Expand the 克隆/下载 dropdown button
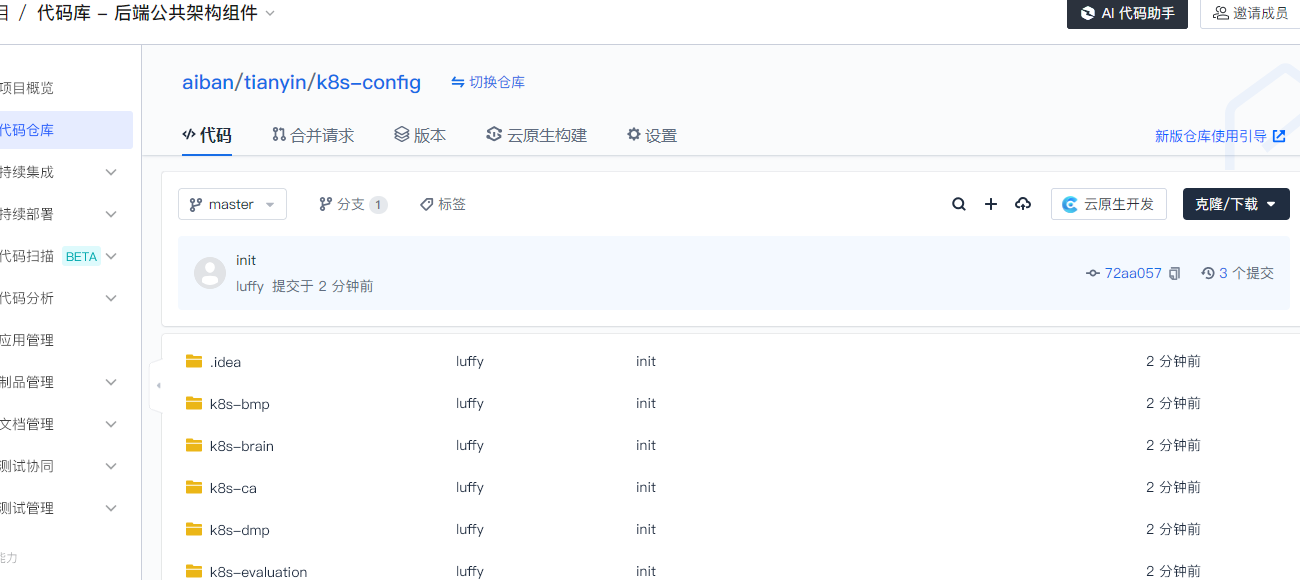The height and width of the screenshot is (580, 1300). point(1236,204)
